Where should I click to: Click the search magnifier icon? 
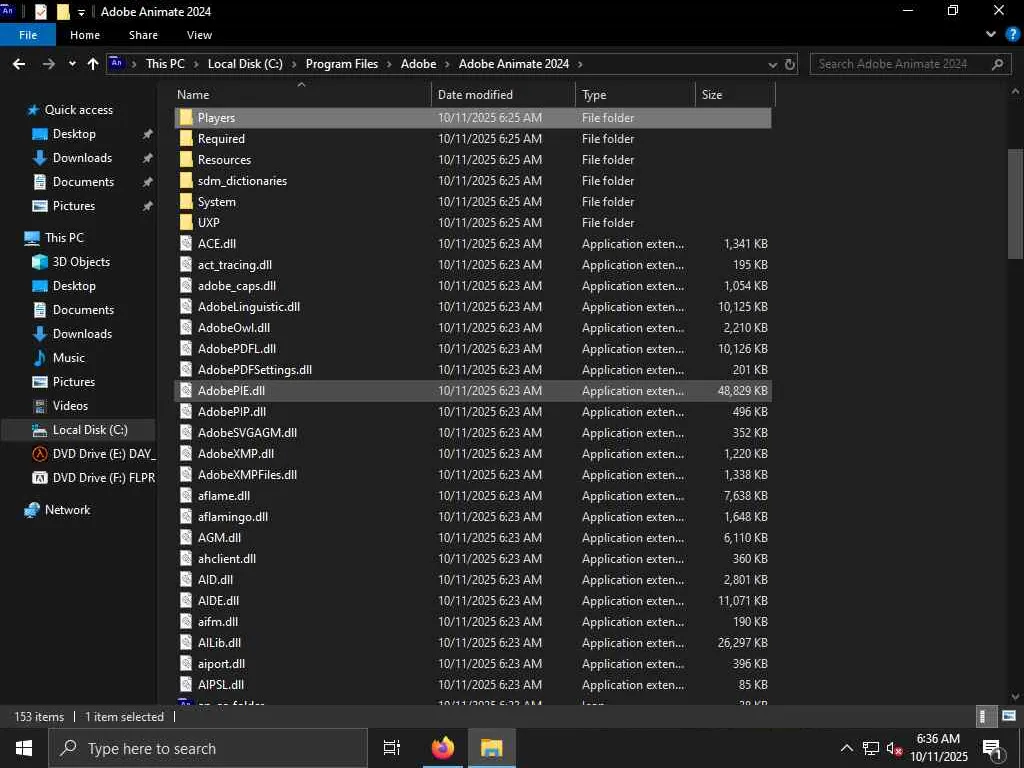coord(997,64)
